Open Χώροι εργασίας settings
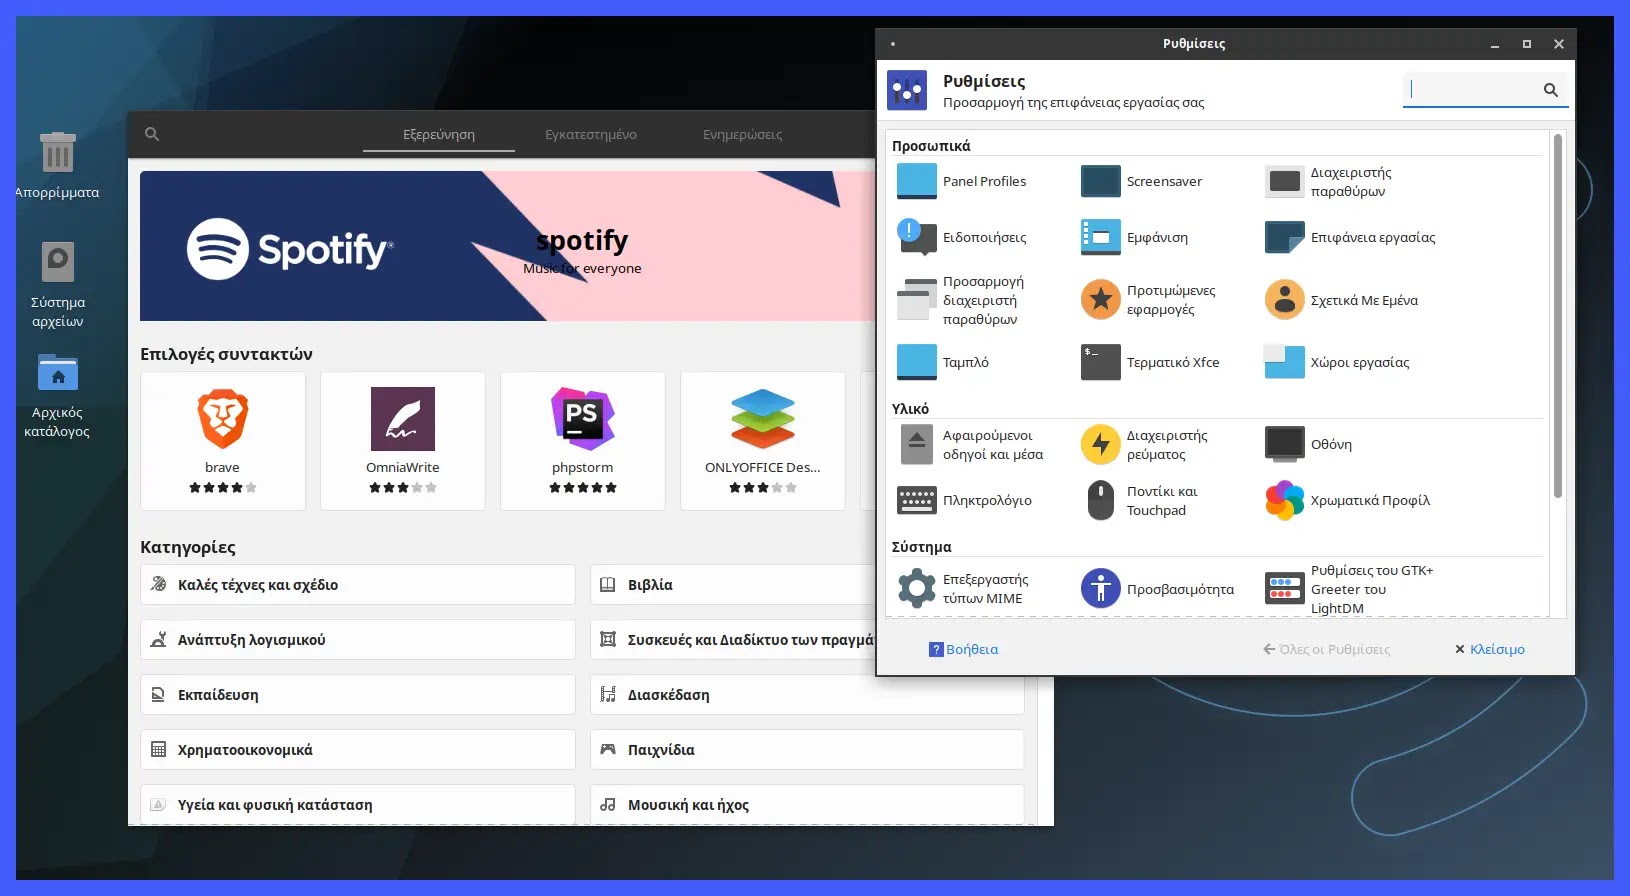 (1337, 362)
